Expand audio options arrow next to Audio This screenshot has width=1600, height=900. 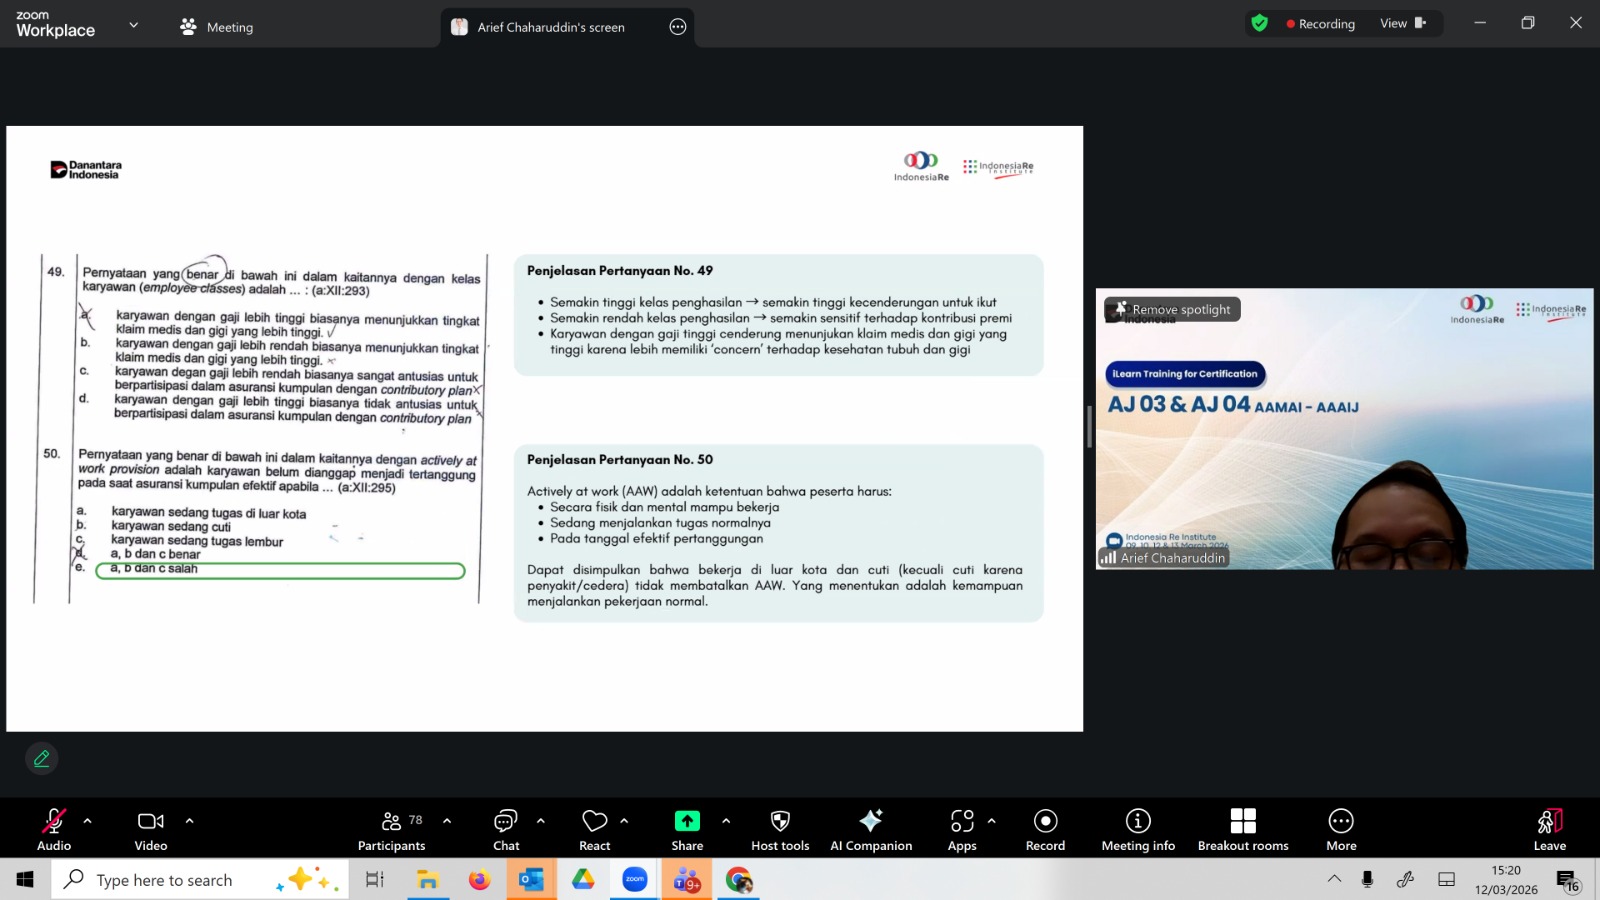pyautogui.click(x=88, y=821)
